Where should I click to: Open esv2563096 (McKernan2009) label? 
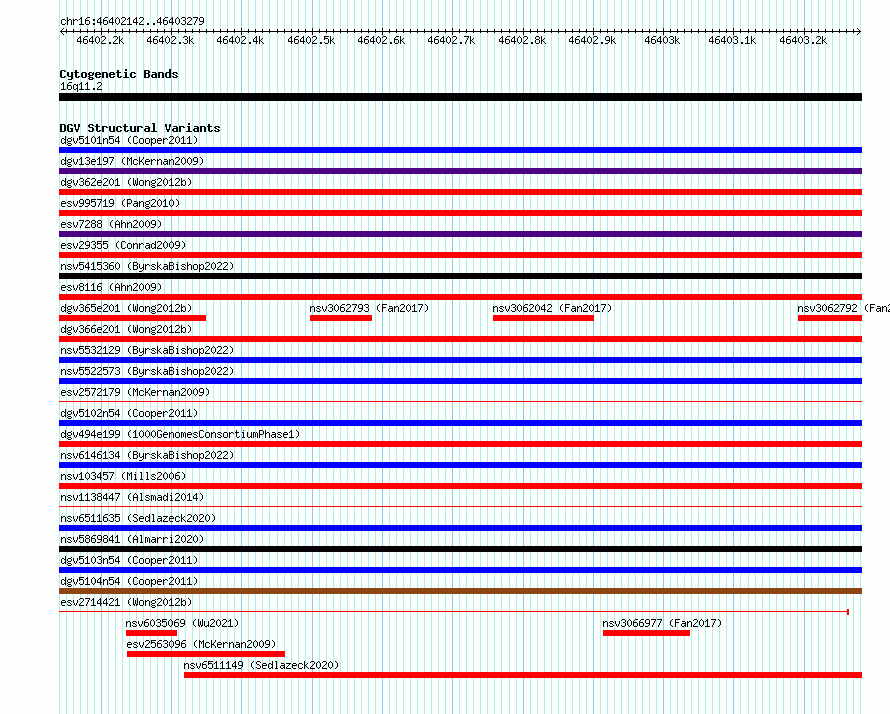pyautogui.click(x=201, y=644)
